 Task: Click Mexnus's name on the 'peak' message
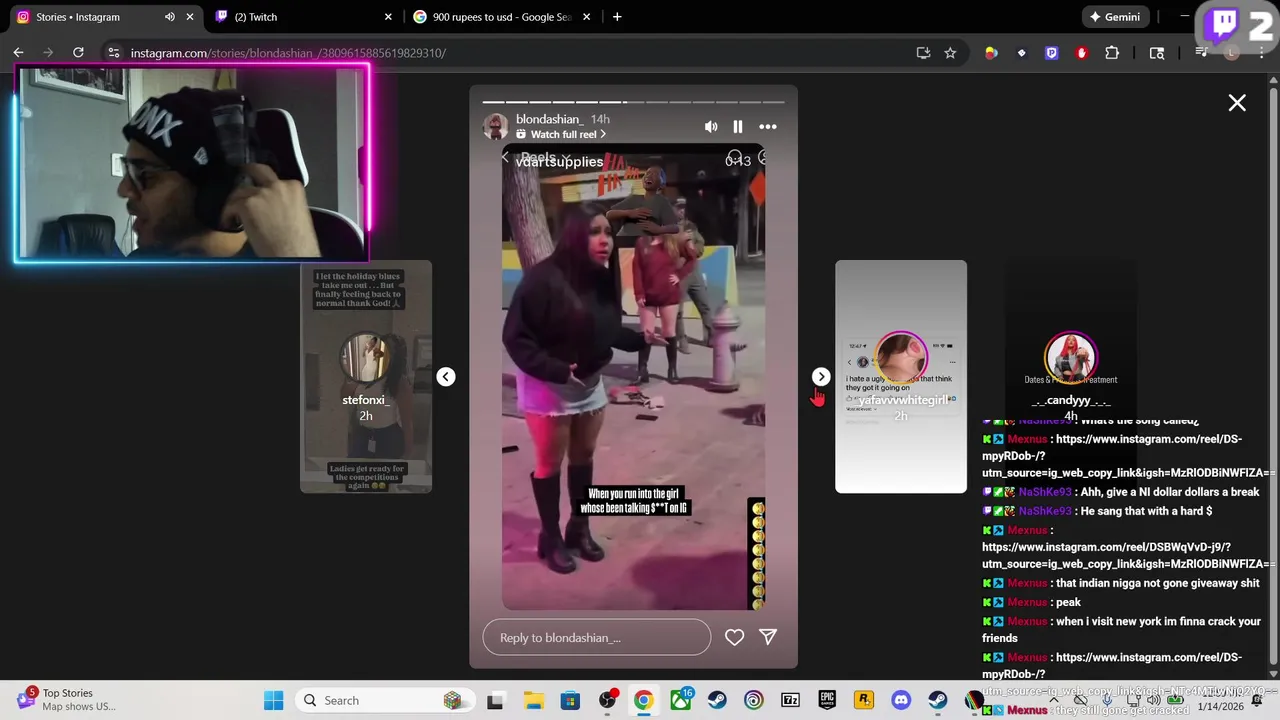tap(1027, 602)
